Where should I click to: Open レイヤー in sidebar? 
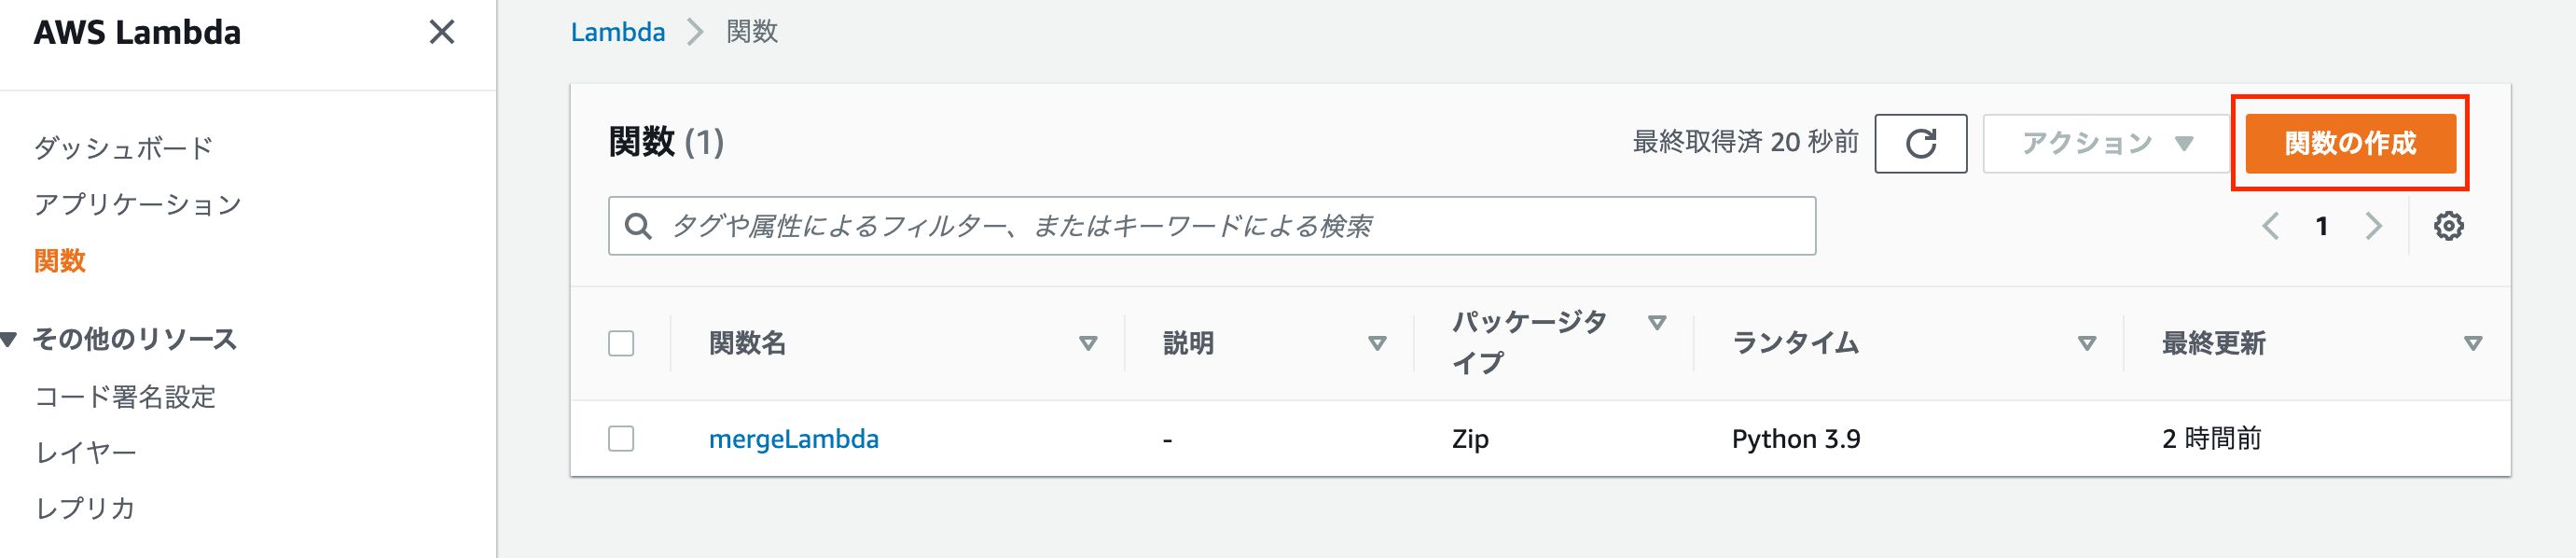pos(86,453)
